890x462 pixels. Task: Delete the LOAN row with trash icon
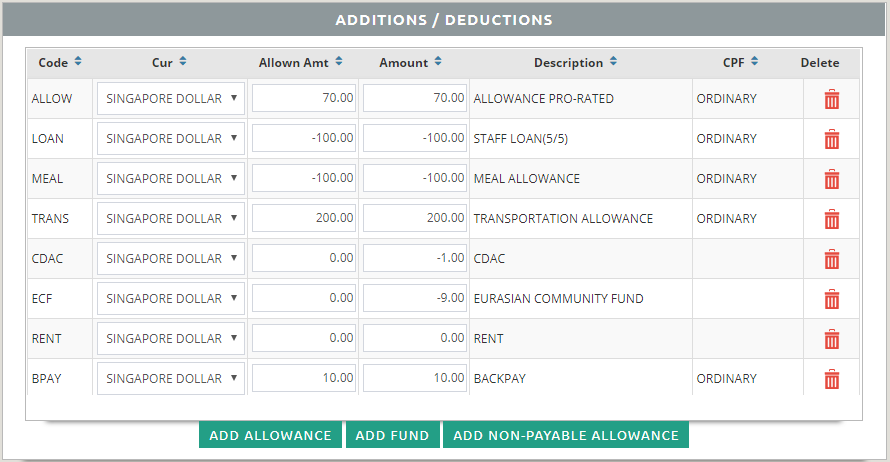click(831, 139)
